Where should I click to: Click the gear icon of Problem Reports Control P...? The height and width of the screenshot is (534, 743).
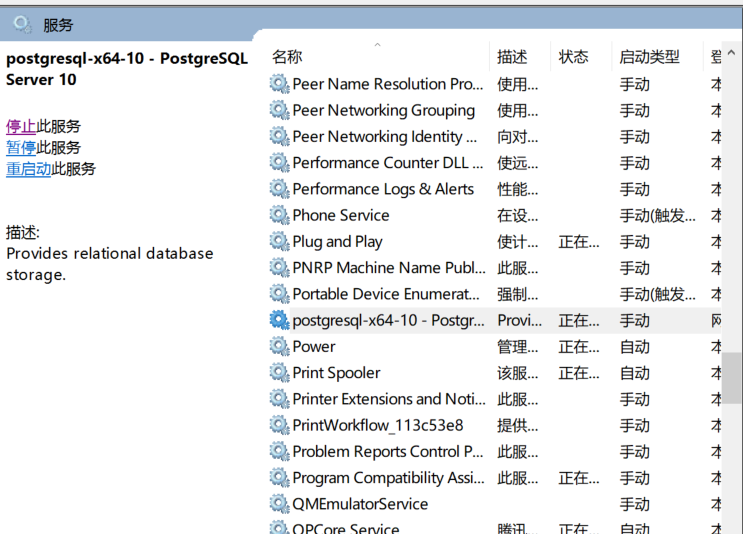point(280,452)
